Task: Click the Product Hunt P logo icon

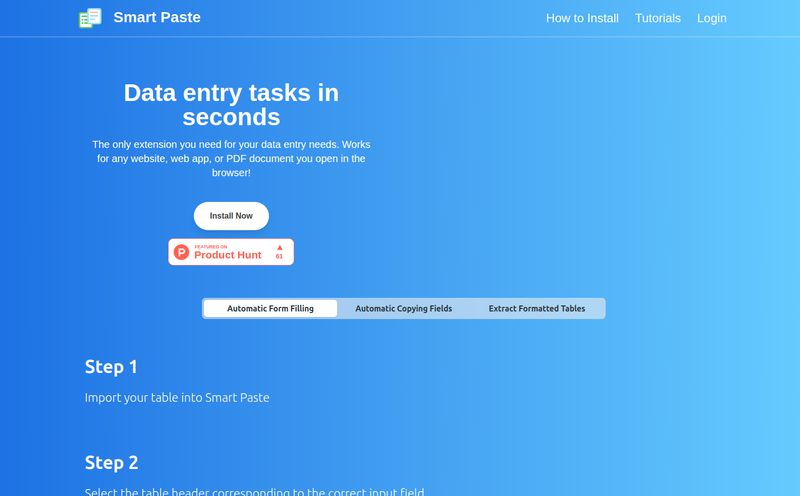Action: [181, 252]
